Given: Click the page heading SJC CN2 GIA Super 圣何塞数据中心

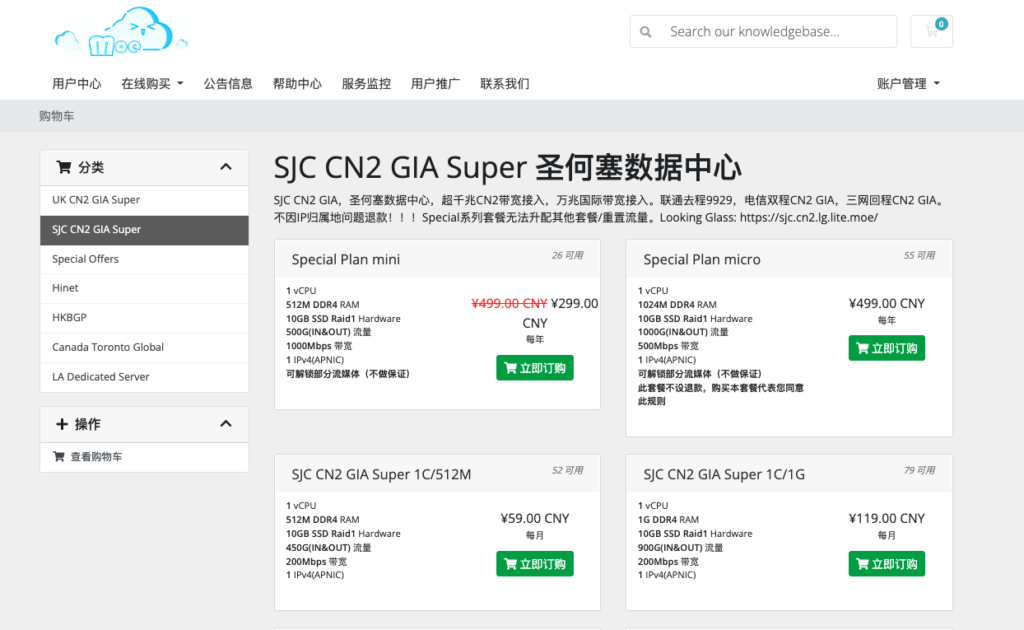Looking at the screenshot, I should pos(507,168).
